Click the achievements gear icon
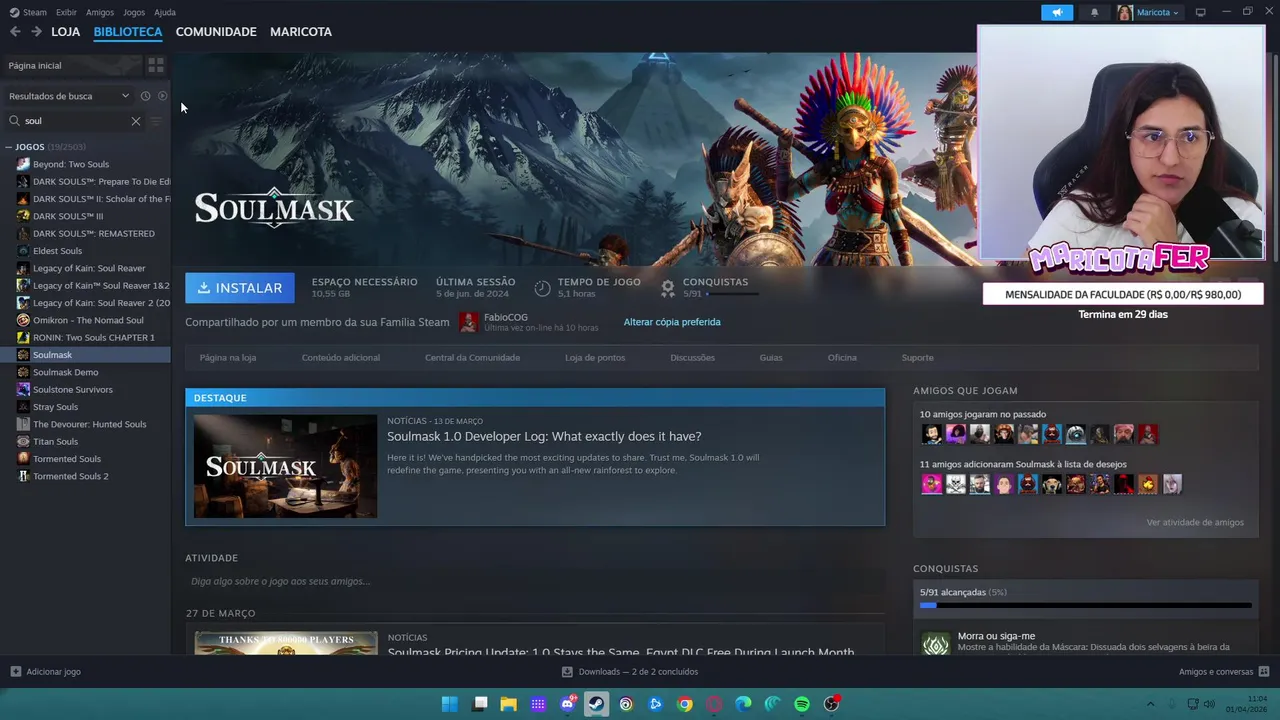 click(x=668, y=288)
